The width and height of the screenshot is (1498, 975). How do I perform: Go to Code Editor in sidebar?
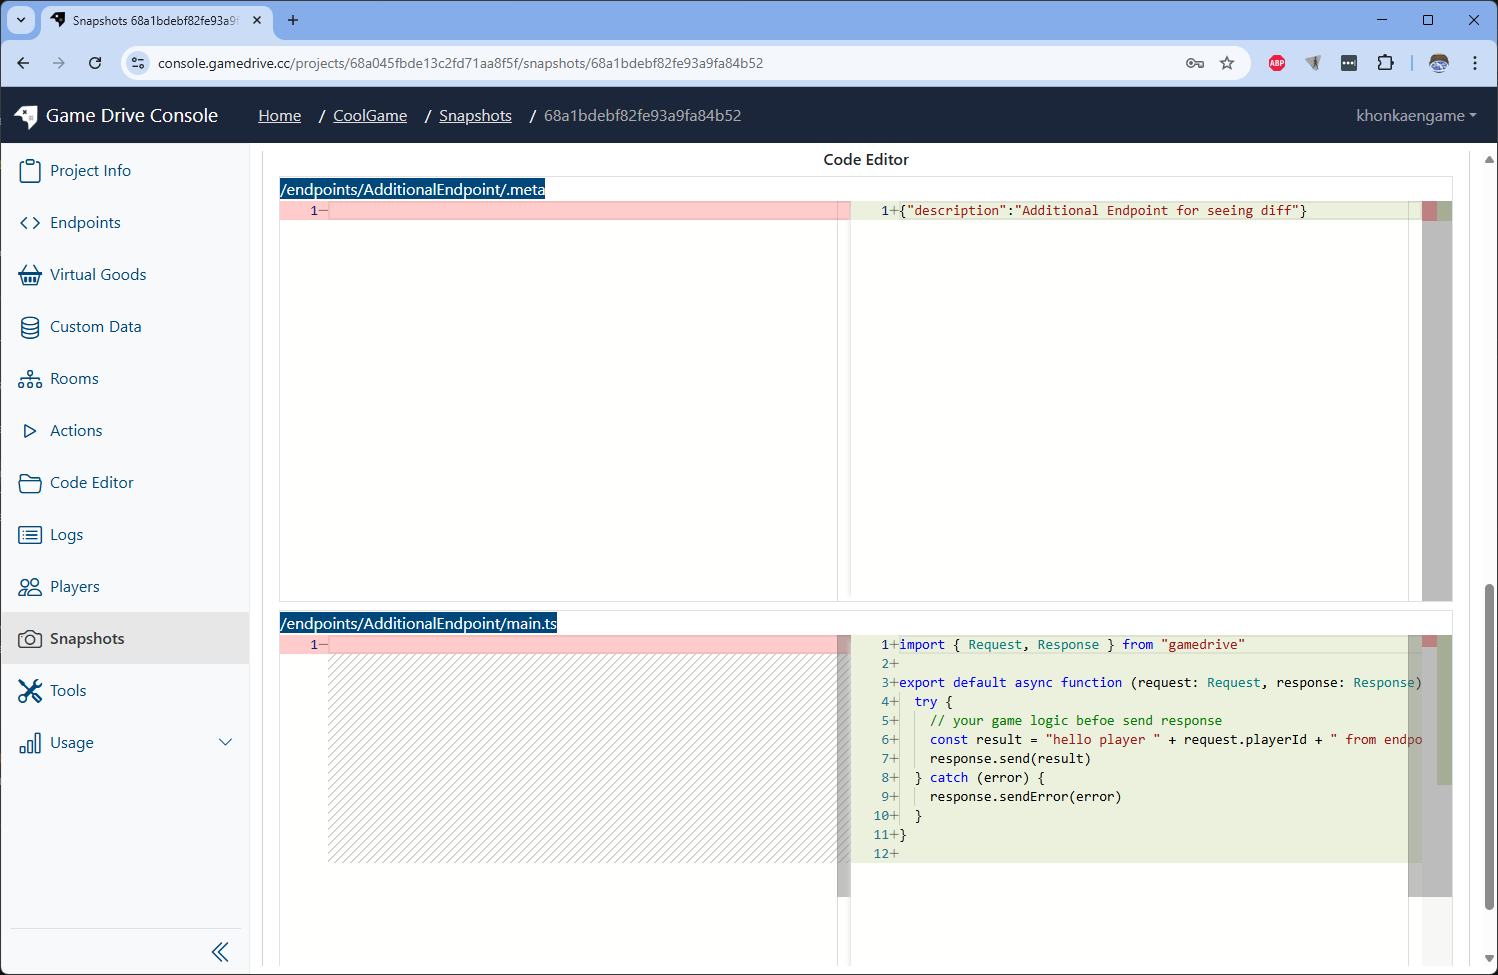[x=91, y=483]
